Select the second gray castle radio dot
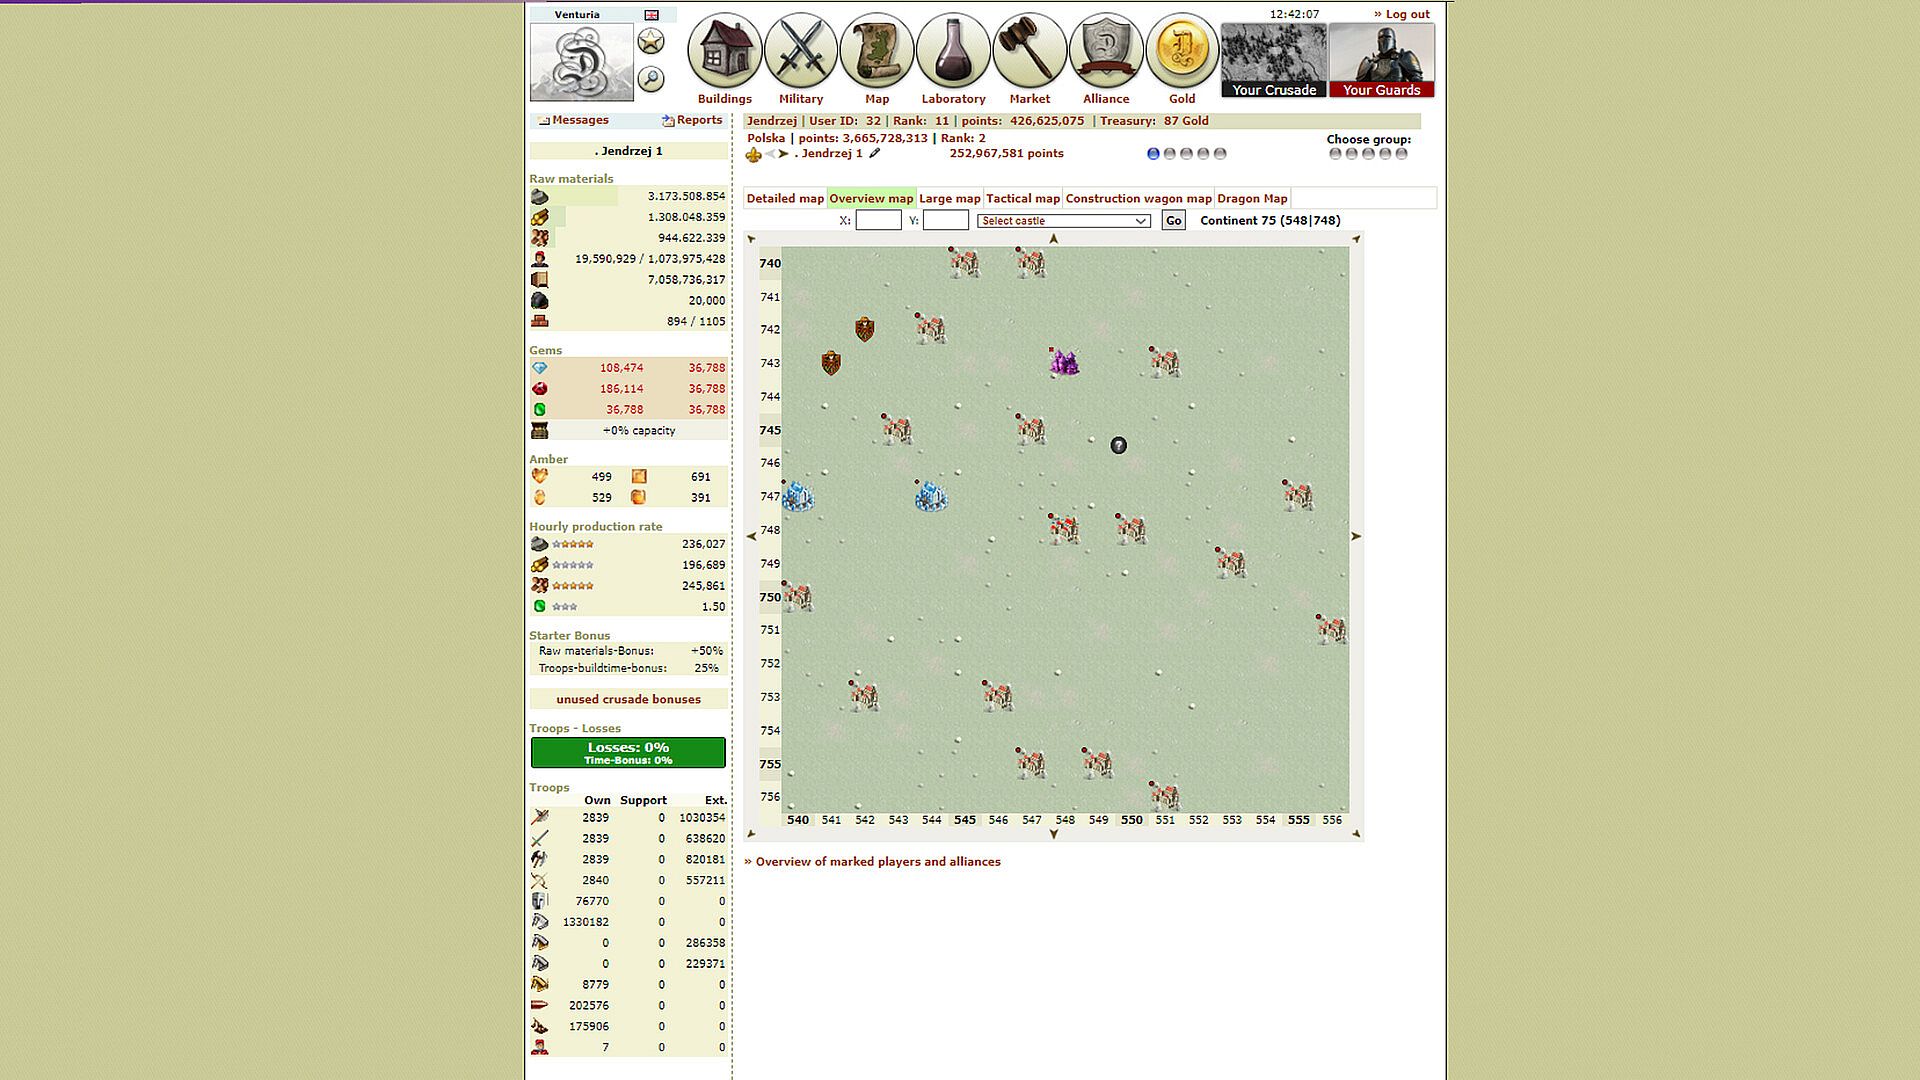Screen dimensions: 1920x1080 tap(1170, 154)
